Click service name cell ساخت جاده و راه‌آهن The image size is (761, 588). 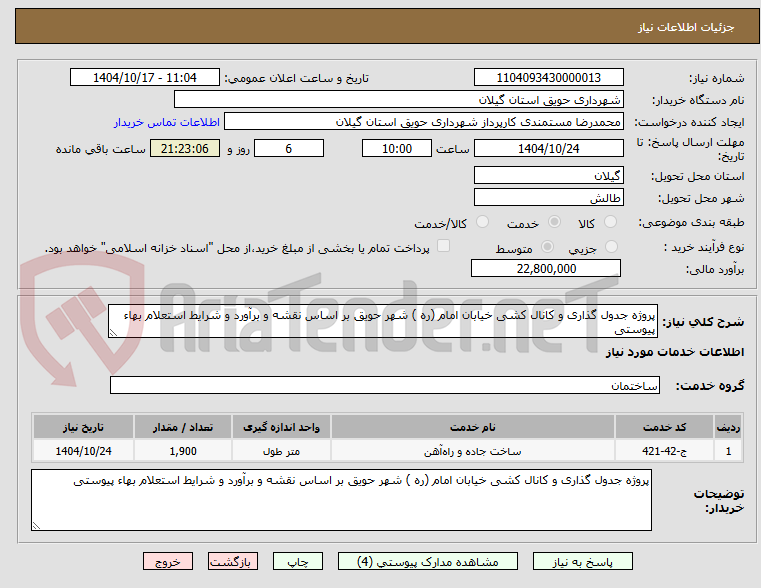point(473,451)
